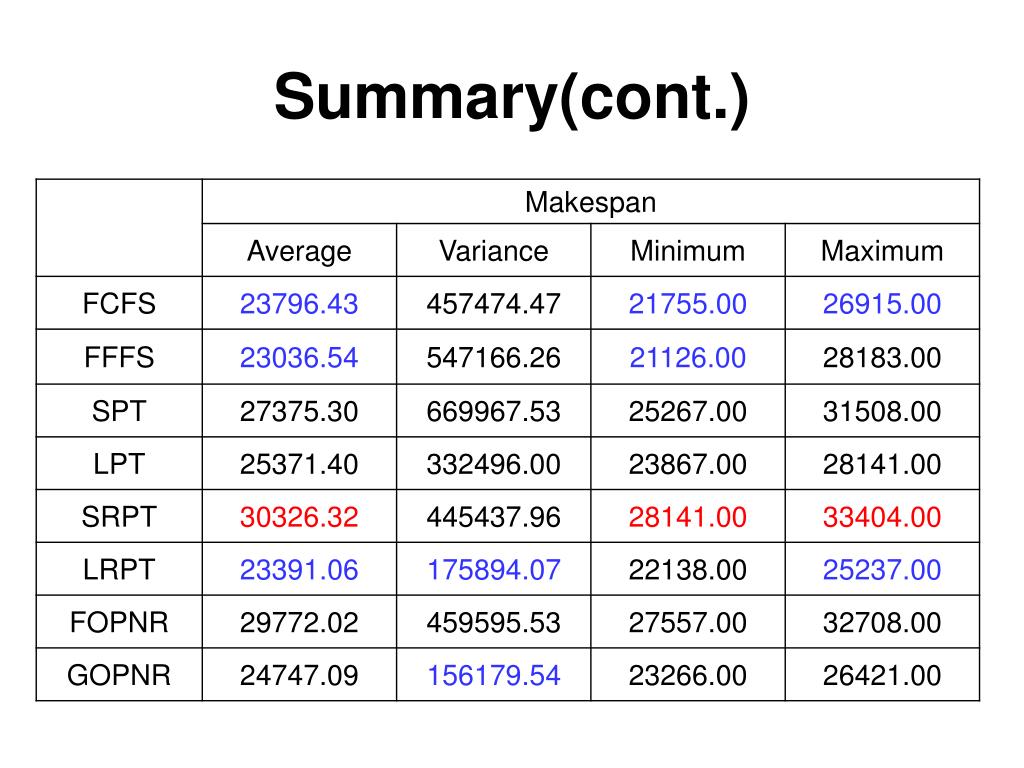Click the SRPT maximum 33404.00
Image resolution: width=1024 pixels, height=768 pixels.
pyautogui.click(x=882, y=517)
